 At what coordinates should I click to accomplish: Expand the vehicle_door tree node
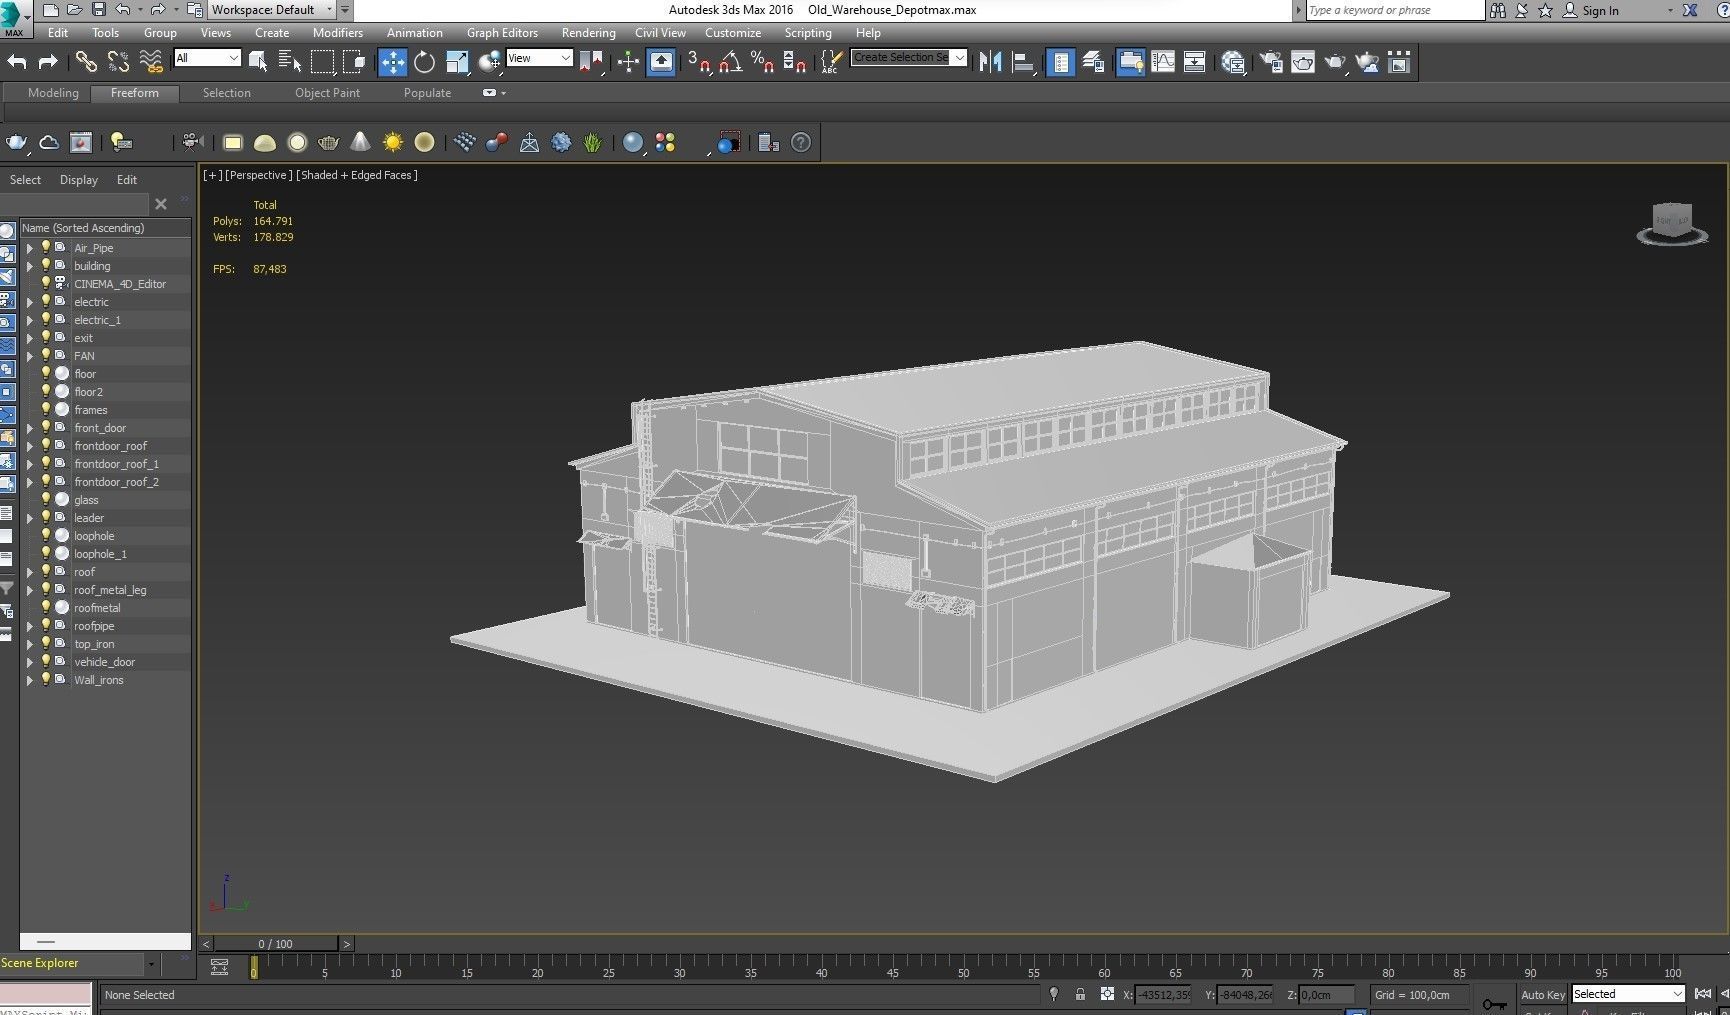30,662
